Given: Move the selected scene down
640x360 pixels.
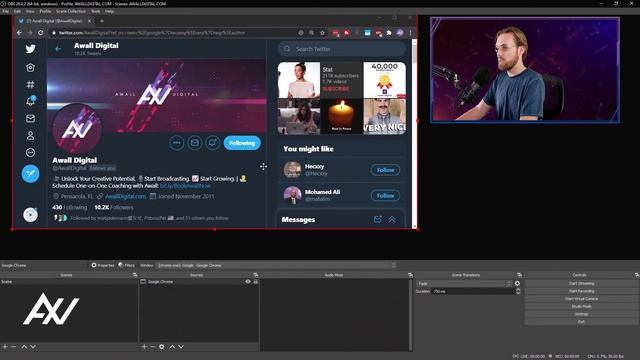Looking at the screenshot, I should click(x=33, y=347).
